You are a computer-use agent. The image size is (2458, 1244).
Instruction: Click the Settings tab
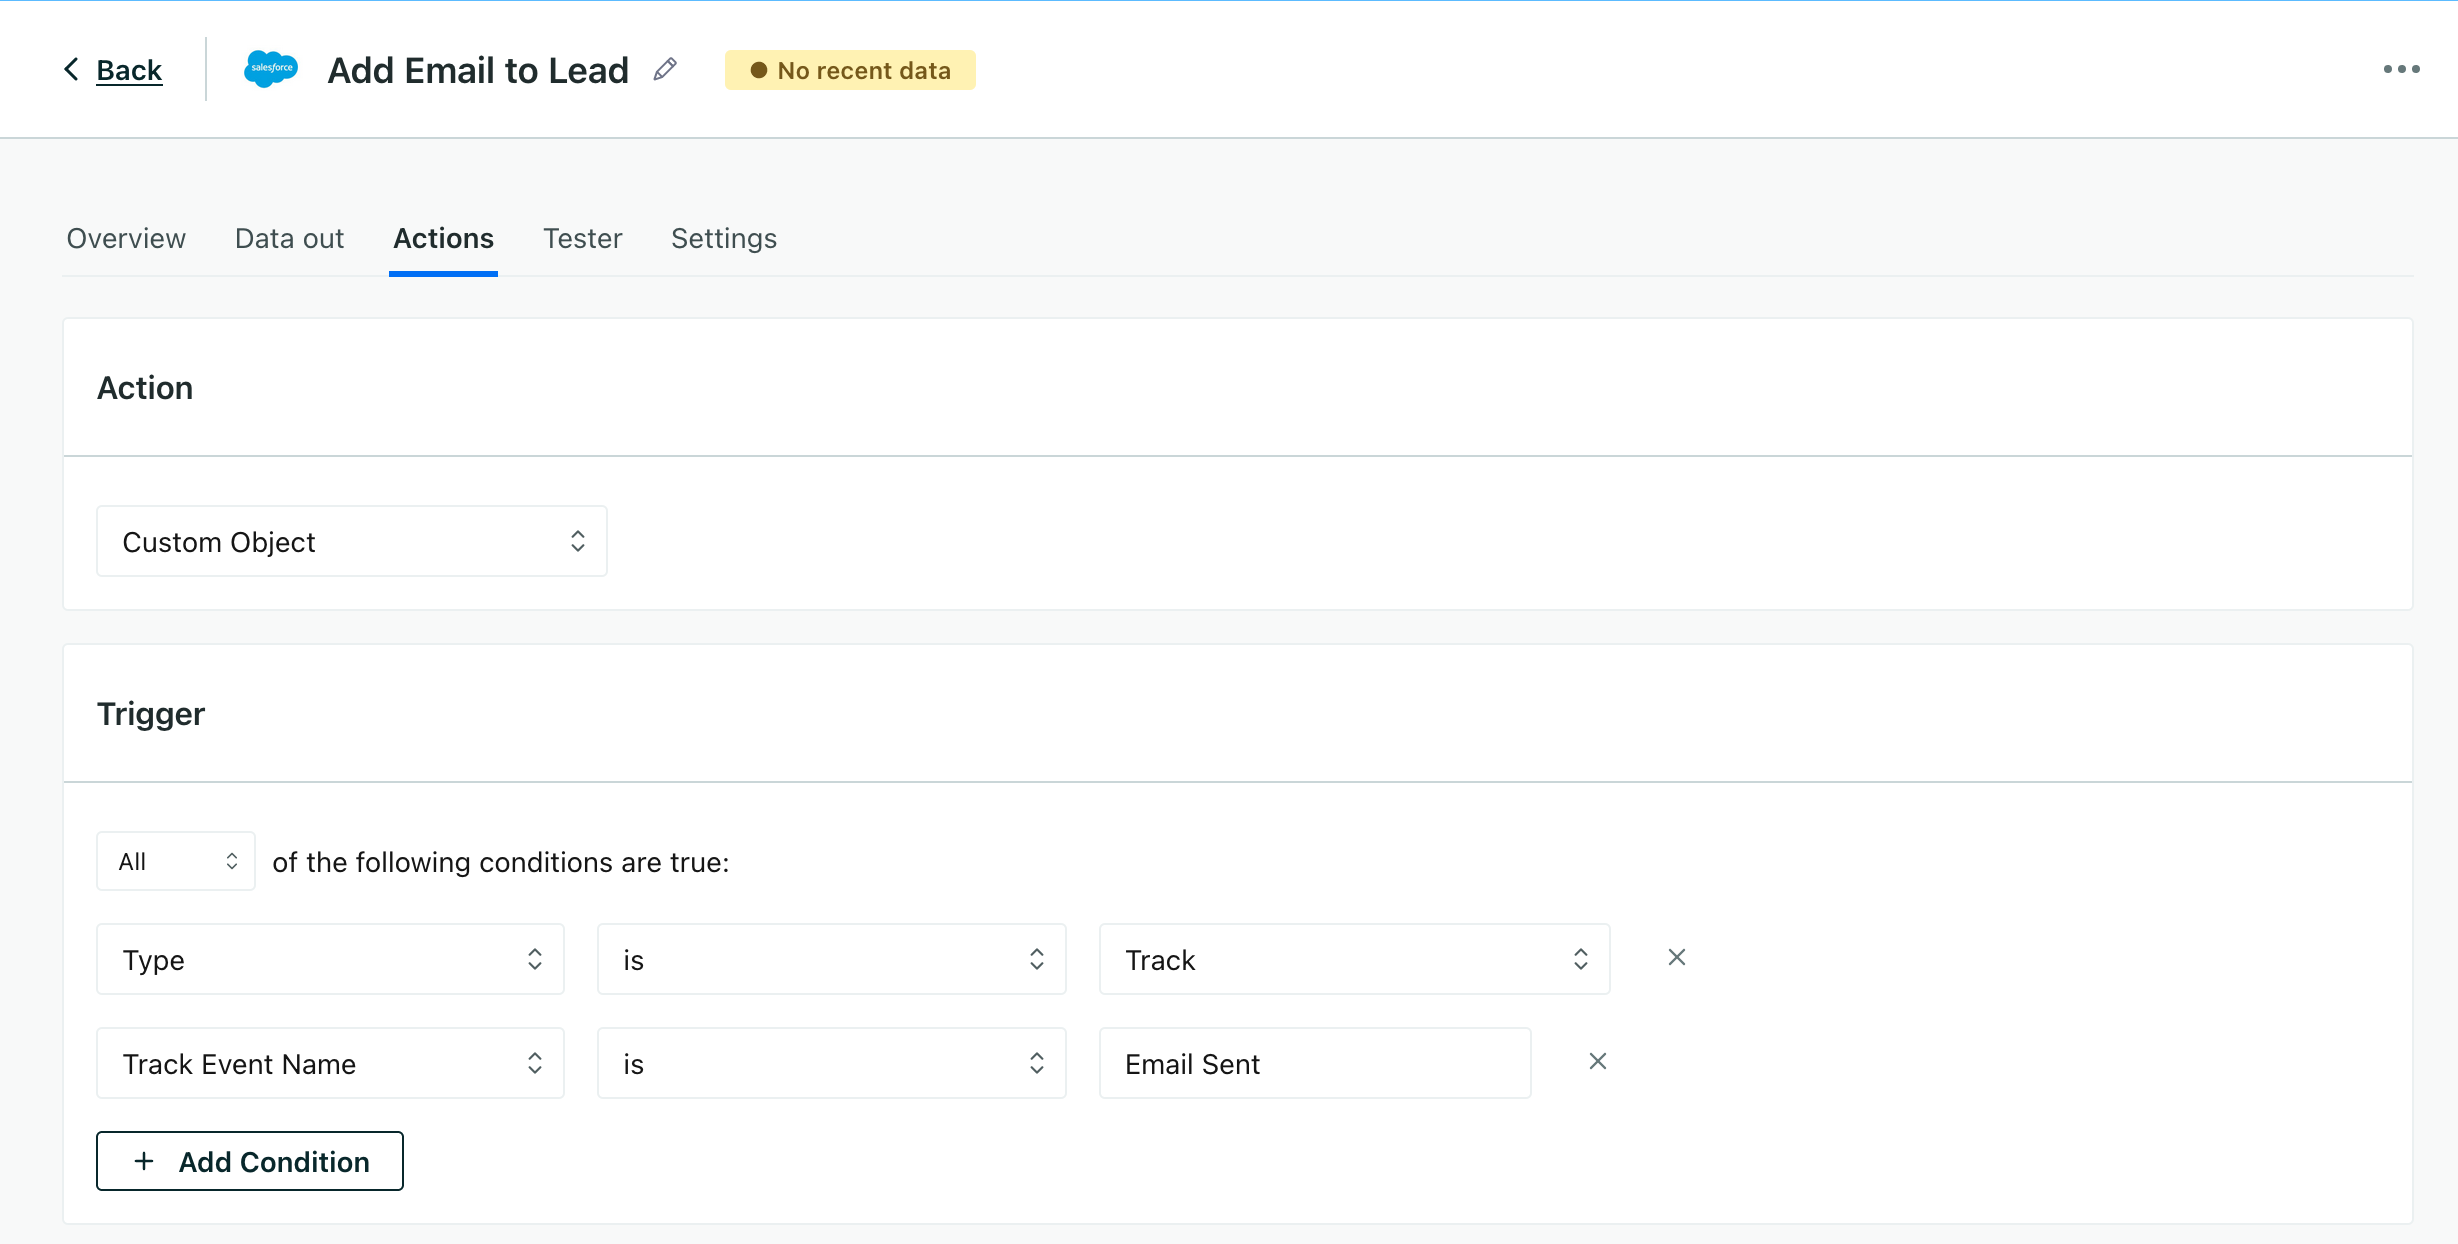point(725,238)
